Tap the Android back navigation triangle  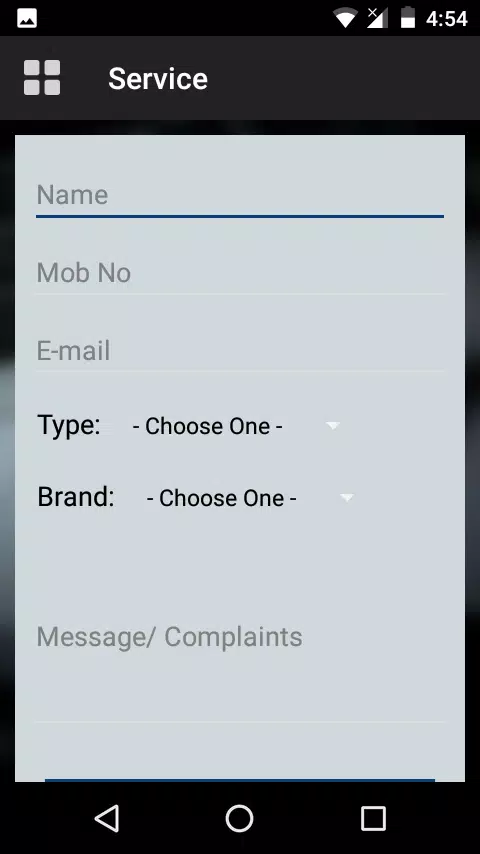(x=107, y=818)
